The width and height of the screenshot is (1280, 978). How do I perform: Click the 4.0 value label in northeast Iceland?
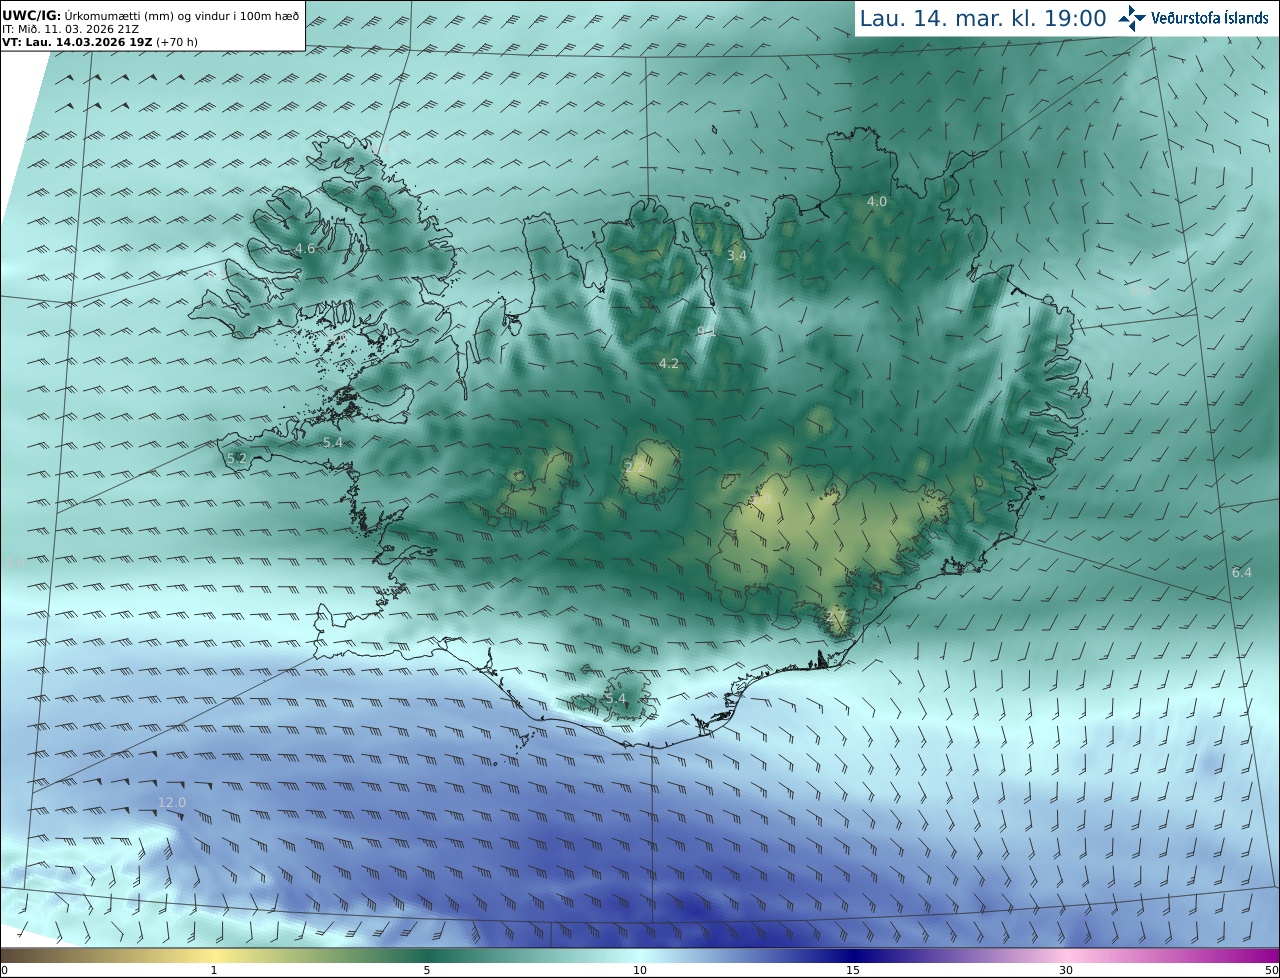(877, 201)
